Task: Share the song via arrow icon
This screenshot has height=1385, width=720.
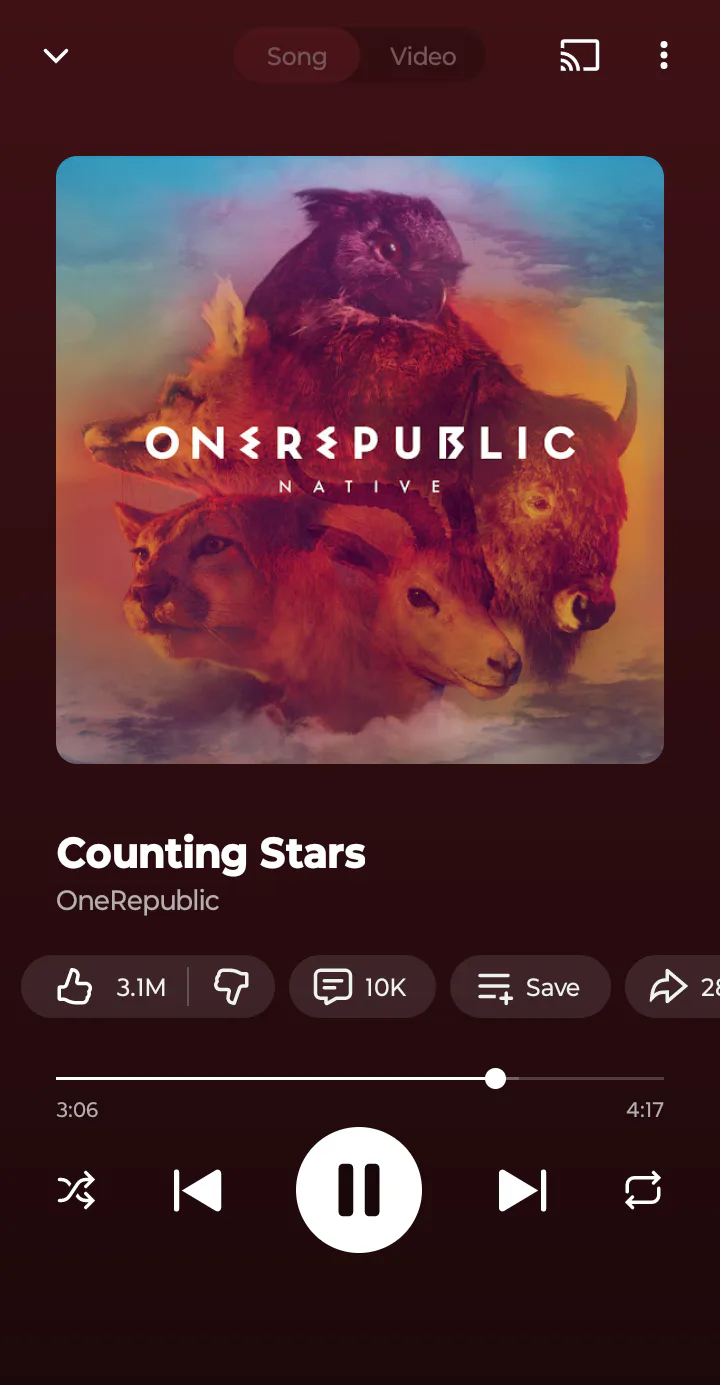Action: 674,988
